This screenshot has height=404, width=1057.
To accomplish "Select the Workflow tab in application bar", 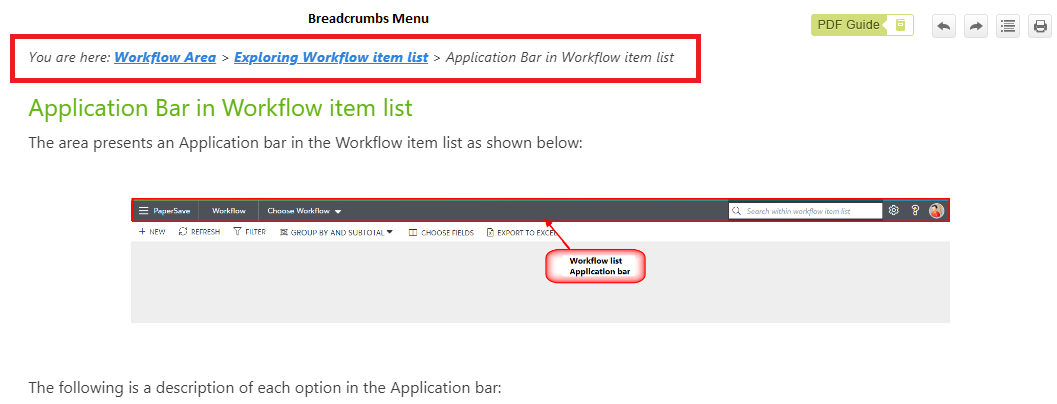I will (x=229, y=211).
